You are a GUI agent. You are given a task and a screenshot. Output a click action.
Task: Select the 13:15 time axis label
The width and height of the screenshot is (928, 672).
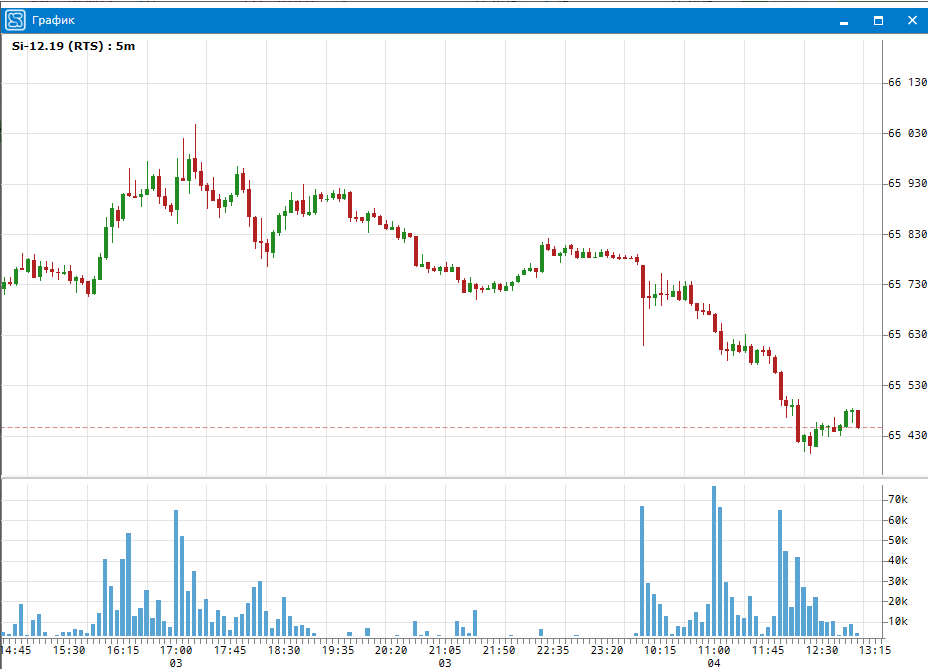pyautogui.click(x=876, y=650)
